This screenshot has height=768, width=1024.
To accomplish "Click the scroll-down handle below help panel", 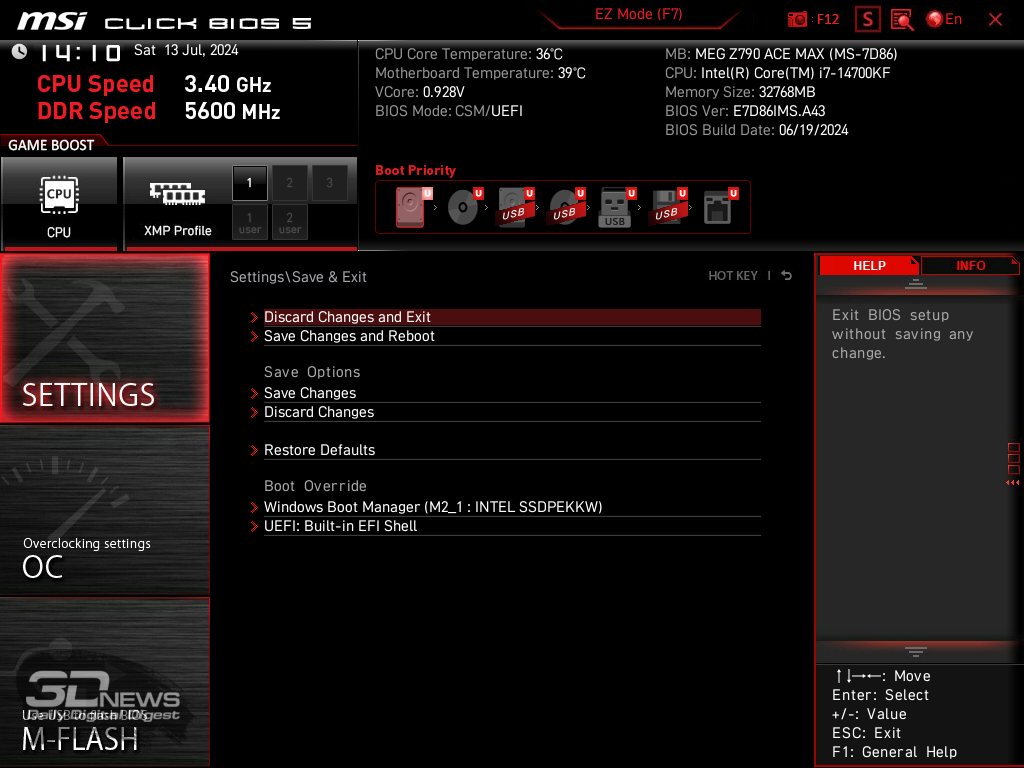I will click(916, 652).
